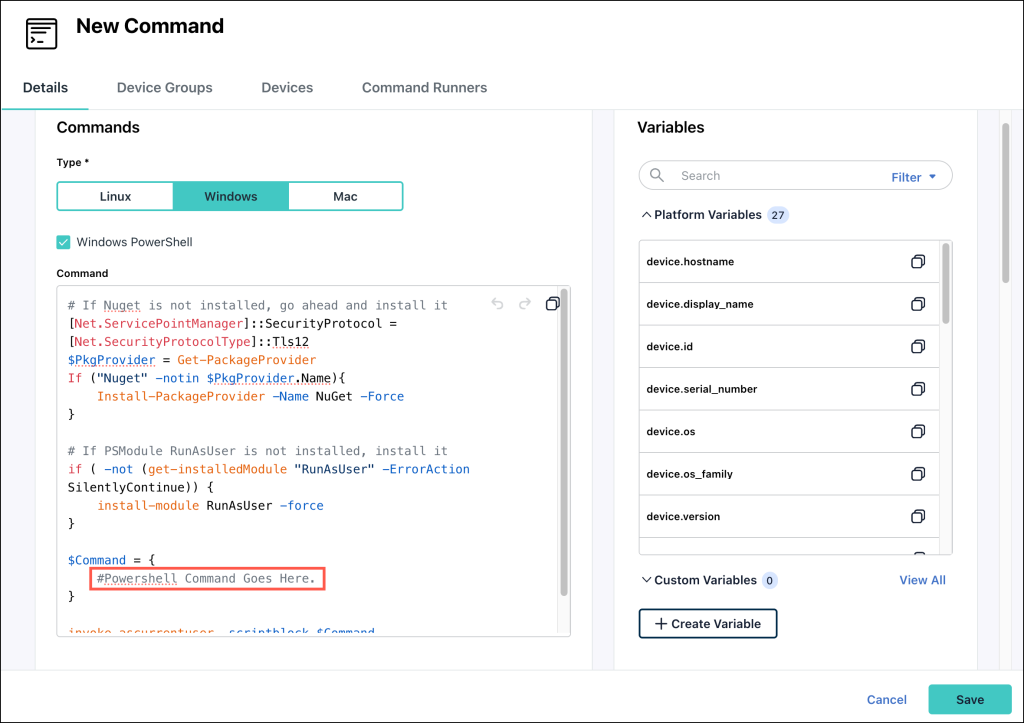Select Linux as the command type

pyautogui.click(x=115, y=196)
